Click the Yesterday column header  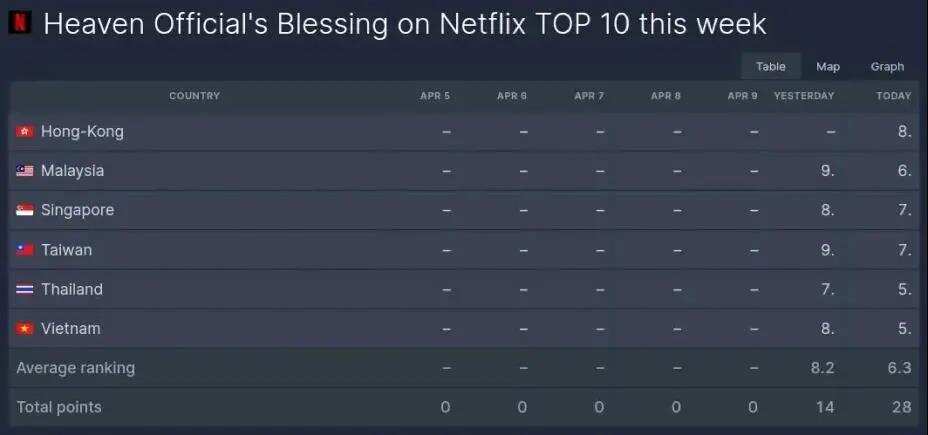(804, 96)
